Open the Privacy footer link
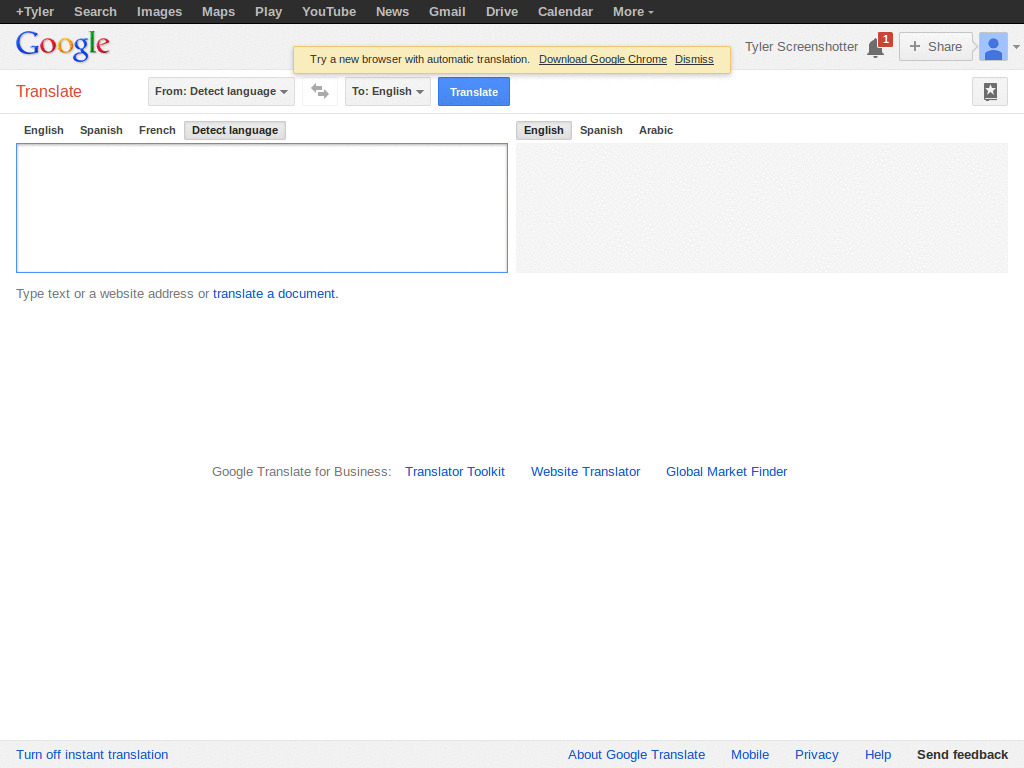Viewport: 1024px width, 768px height. 817,754
